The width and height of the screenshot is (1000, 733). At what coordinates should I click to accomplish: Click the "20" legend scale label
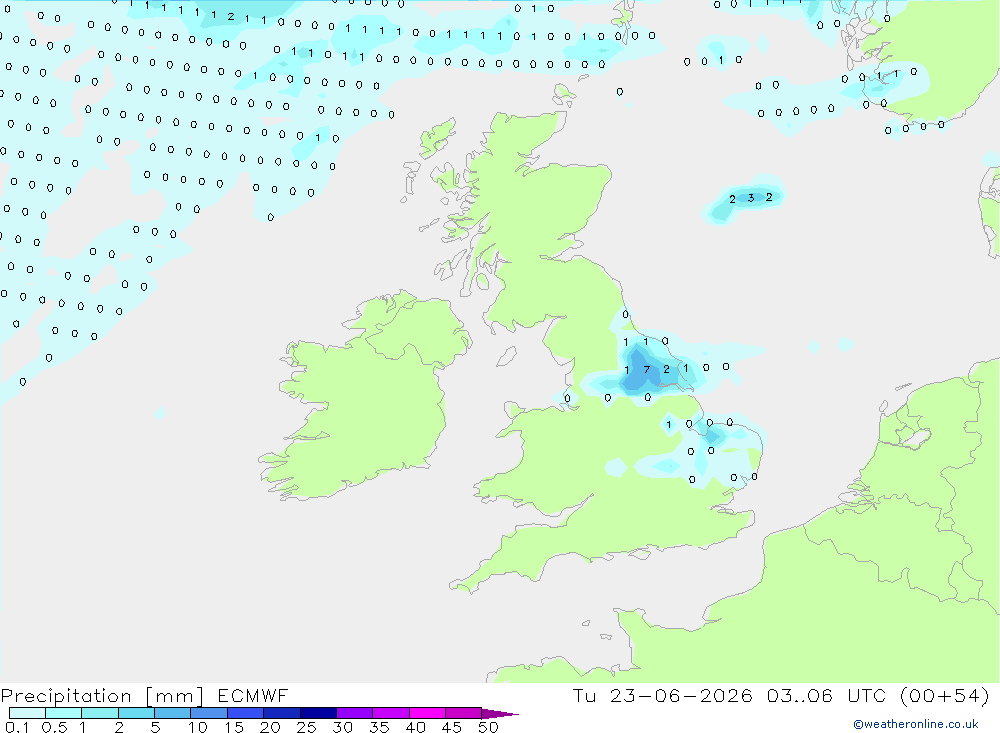click(270, 727)
